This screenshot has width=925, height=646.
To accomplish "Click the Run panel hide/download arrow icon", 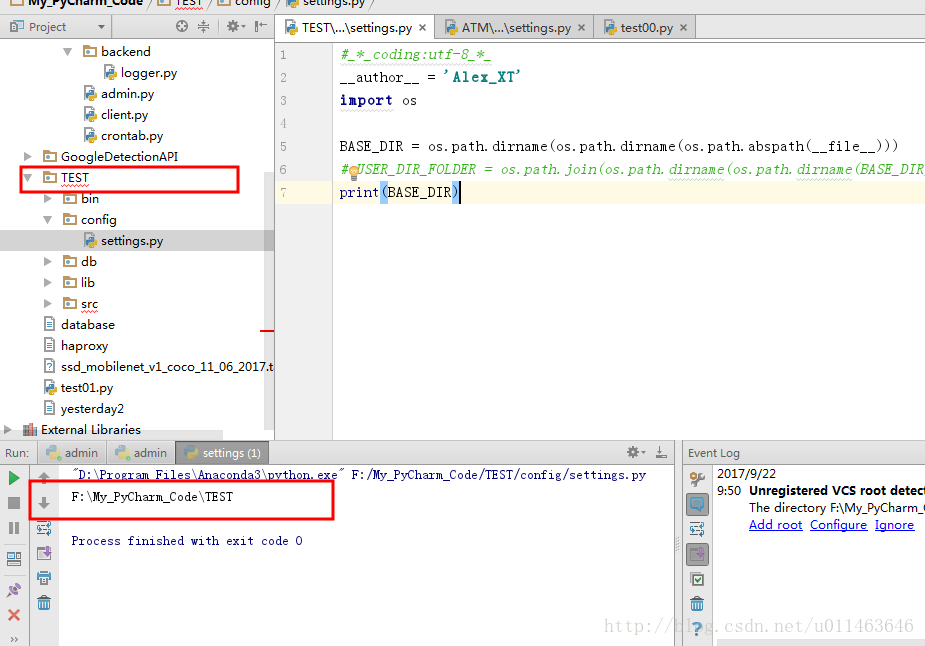I will pos(661,452).
